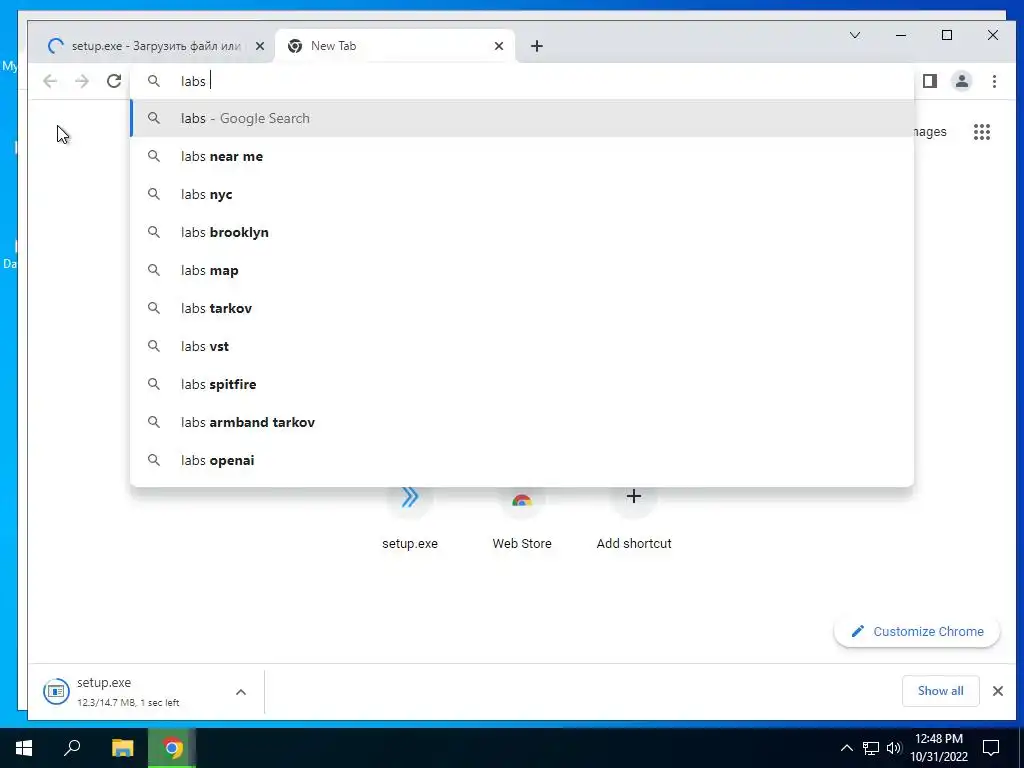Select the 'labs map' suggestion
The height and width of the screenshot is (768, 1024).
coord(522,270)
